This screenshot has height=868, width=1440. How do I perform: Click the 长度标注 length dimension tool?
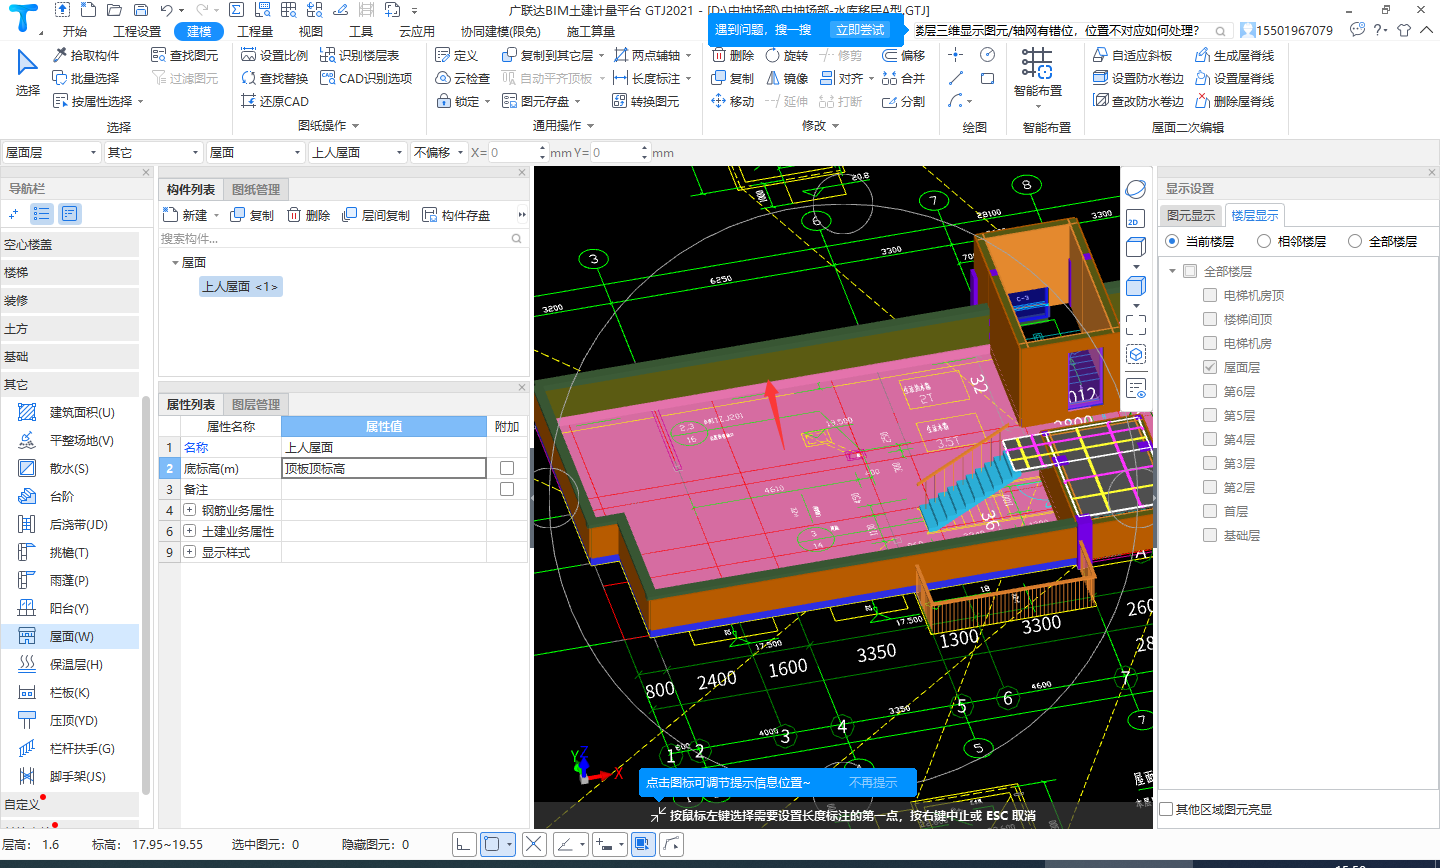click(647, 78)
